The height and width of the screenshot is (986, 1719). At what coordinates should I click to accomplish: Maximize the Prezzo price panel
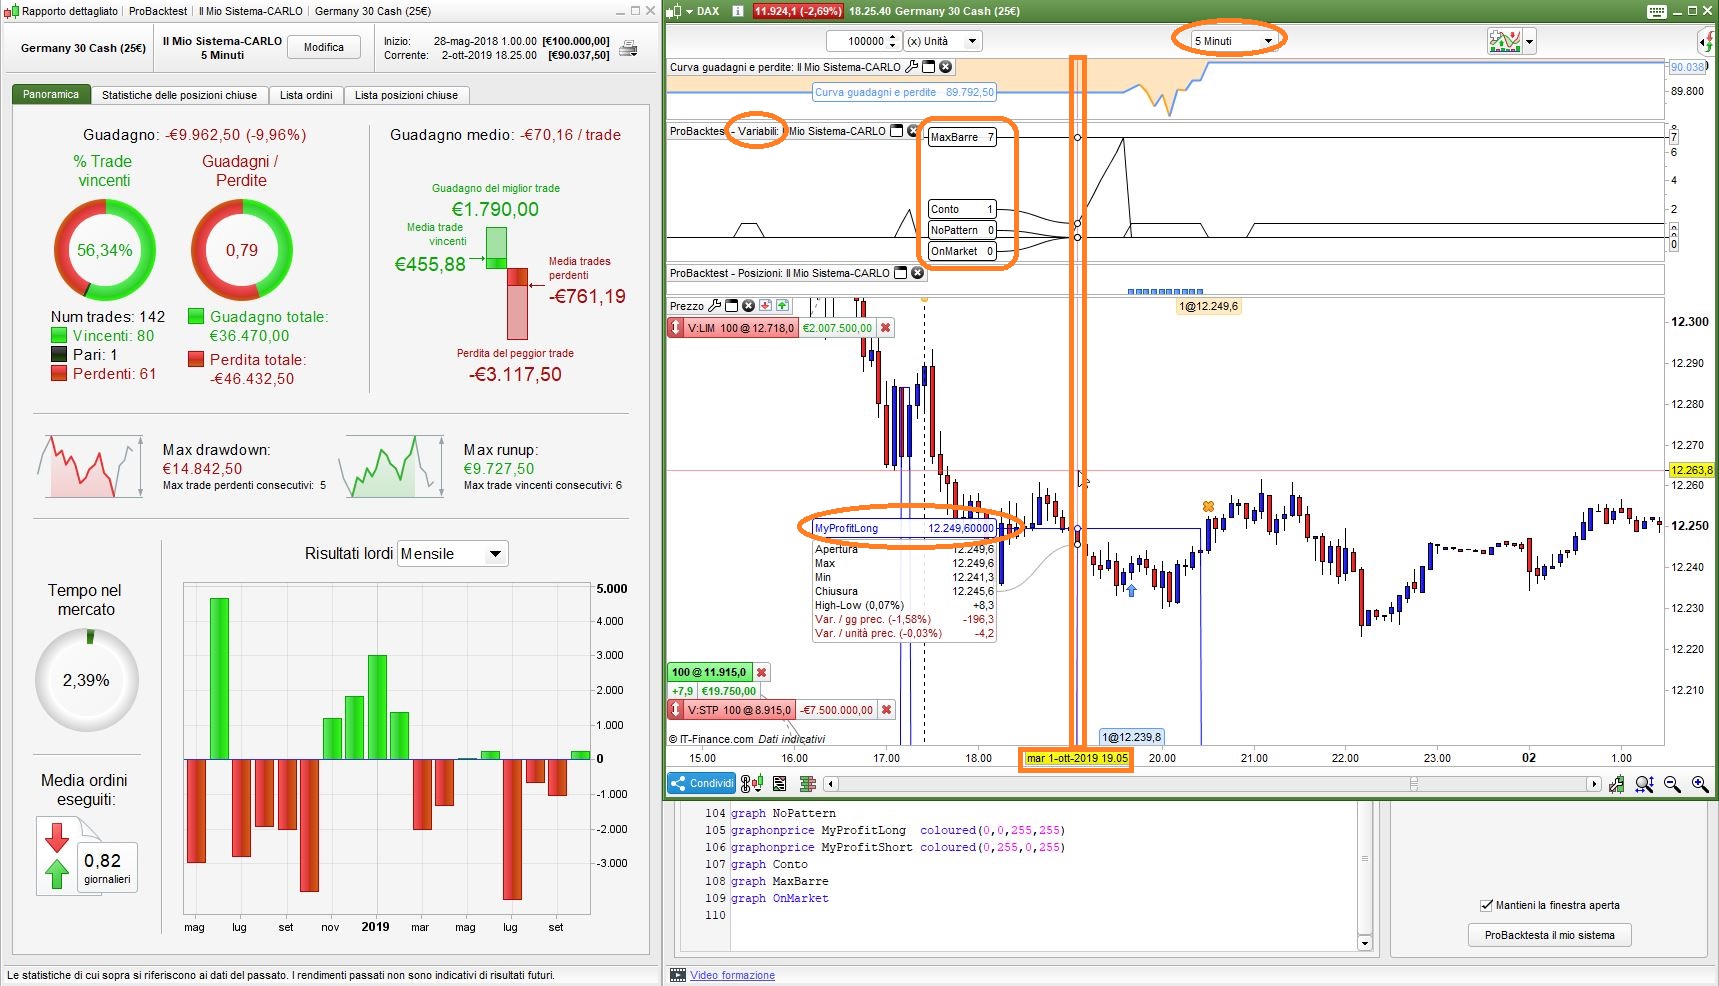(732, 306)
